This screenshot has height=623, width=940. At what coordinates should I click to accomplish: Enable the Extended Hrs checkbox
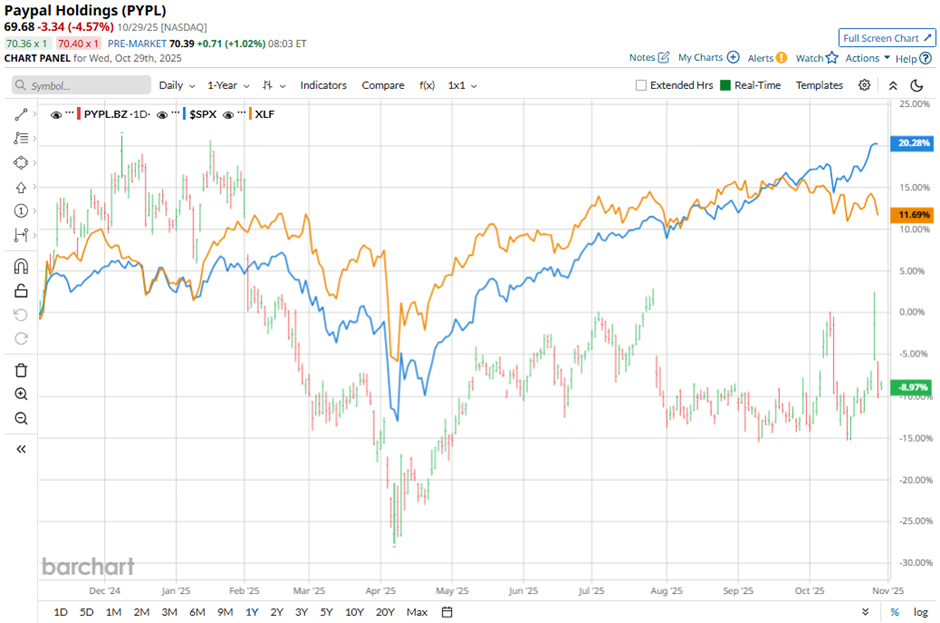(x=641, y=86)
